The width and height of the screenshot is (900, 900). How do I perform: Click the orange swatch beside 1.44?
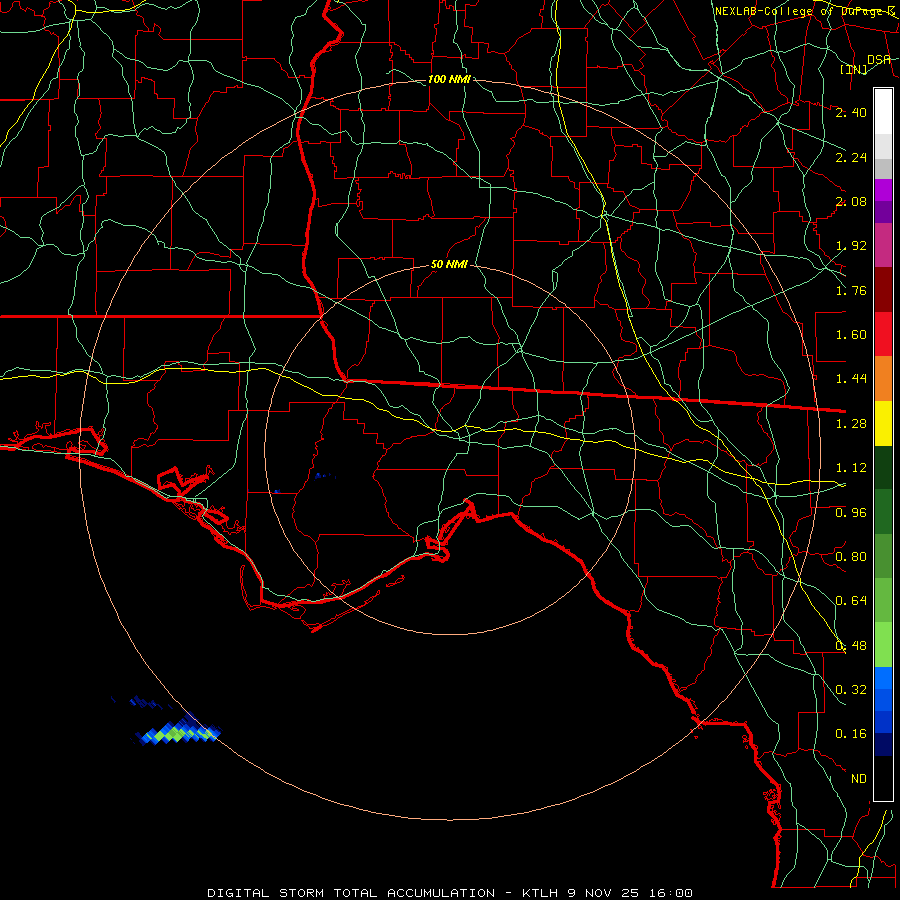click(x=883, y=379)
